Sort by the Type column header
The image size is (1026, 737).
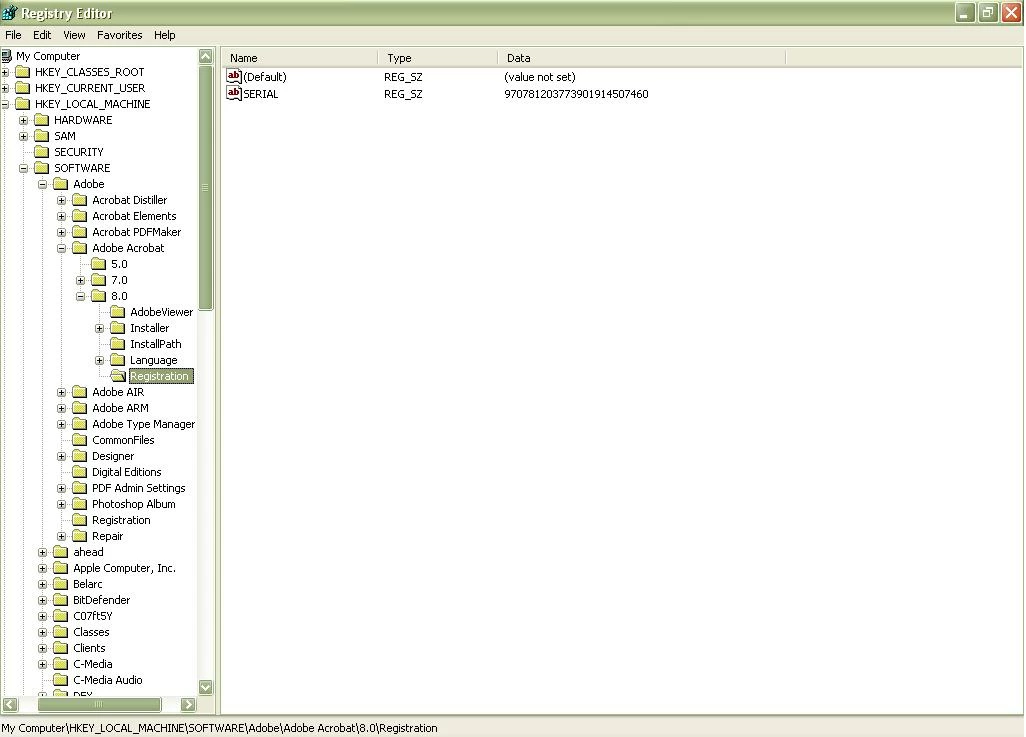(x=438, y=58)
